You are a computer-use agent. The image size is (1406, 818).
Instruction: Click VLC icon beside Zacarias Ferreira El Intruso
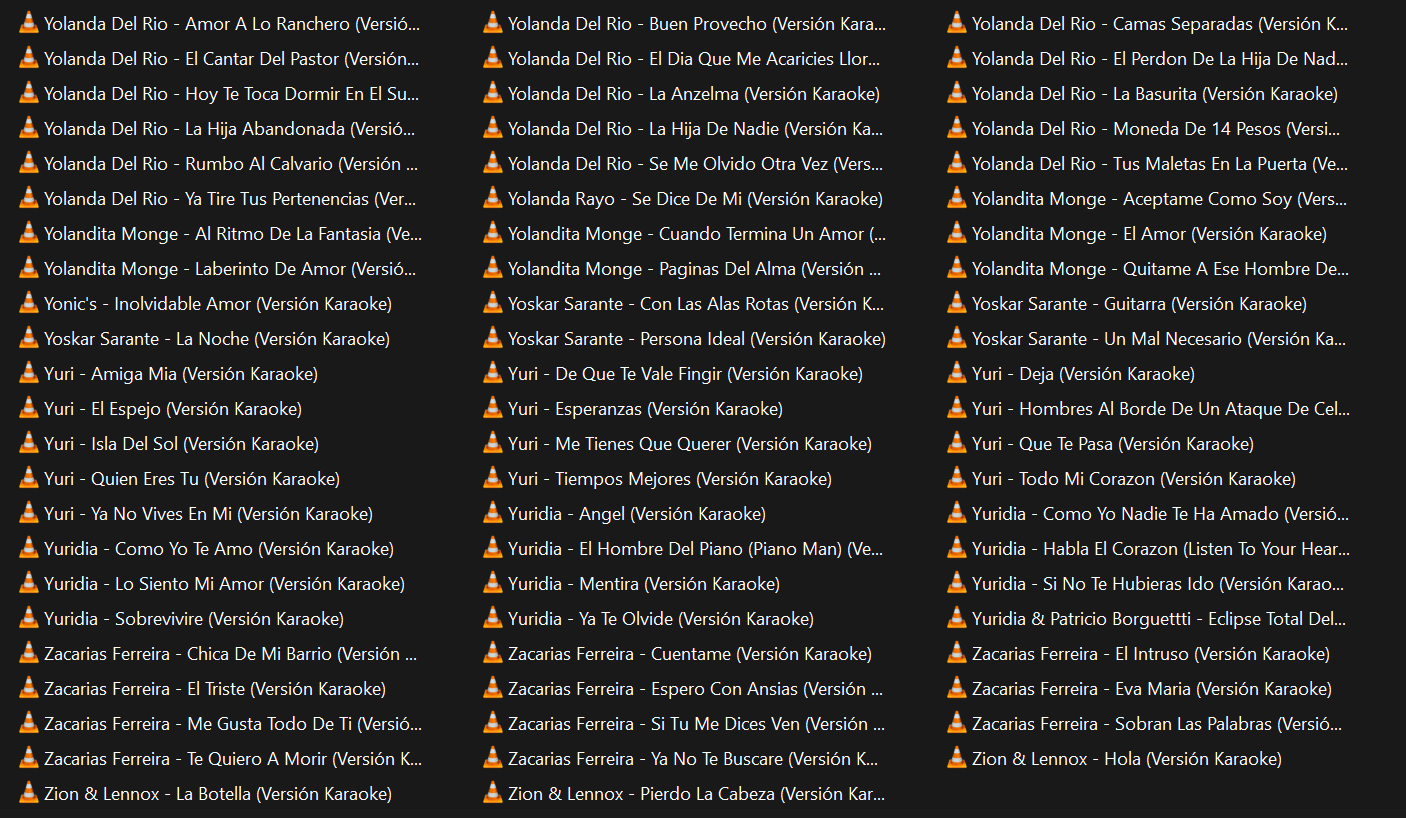[957, 653]
